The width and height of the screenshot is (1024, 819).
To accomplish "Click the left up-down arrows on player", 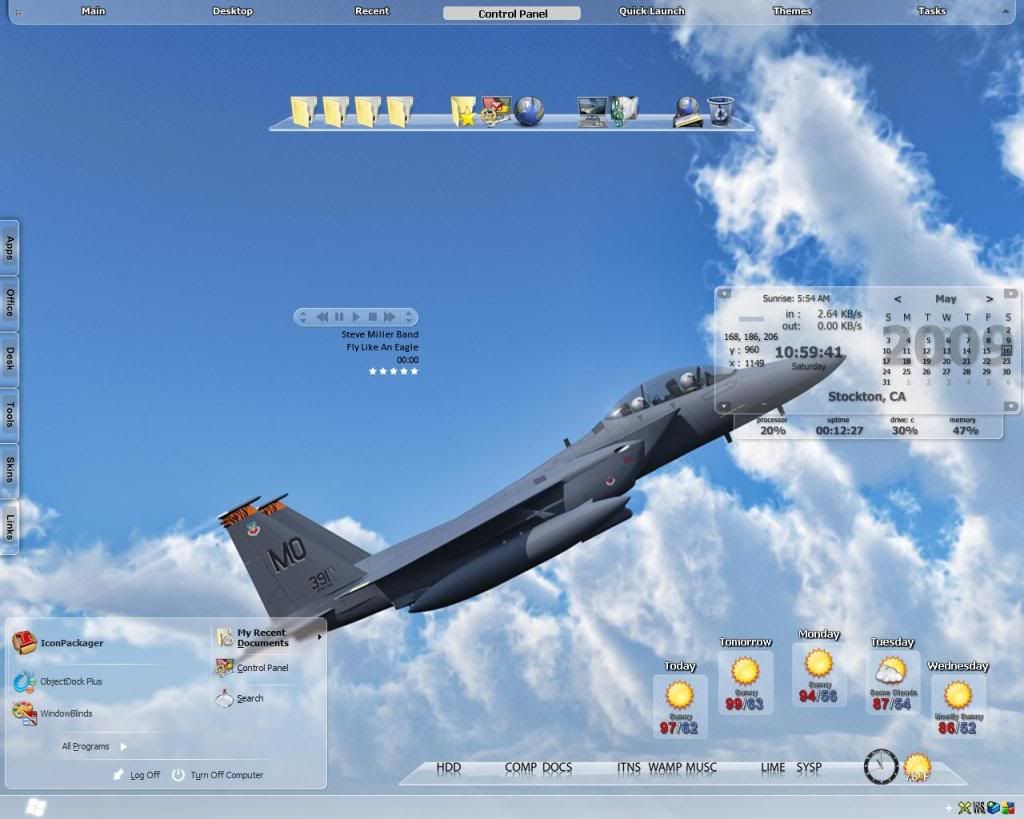I will point(302,317).
